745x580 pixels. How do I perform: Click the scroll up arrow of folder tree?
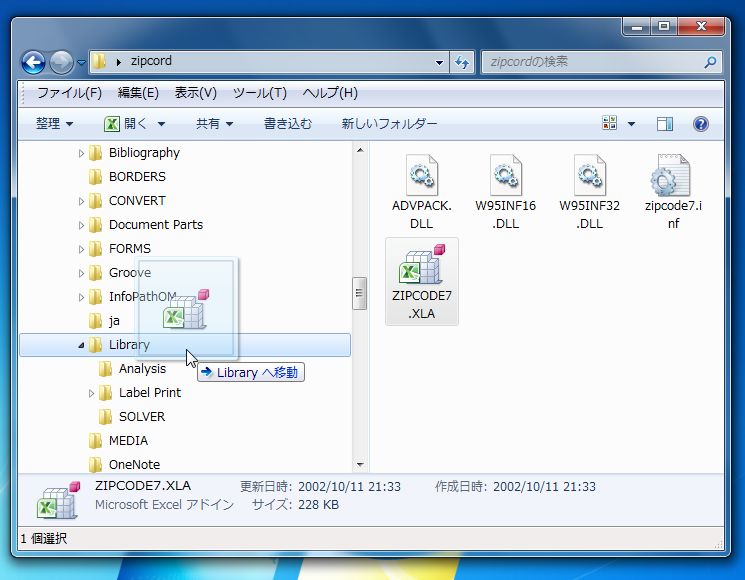360,150
